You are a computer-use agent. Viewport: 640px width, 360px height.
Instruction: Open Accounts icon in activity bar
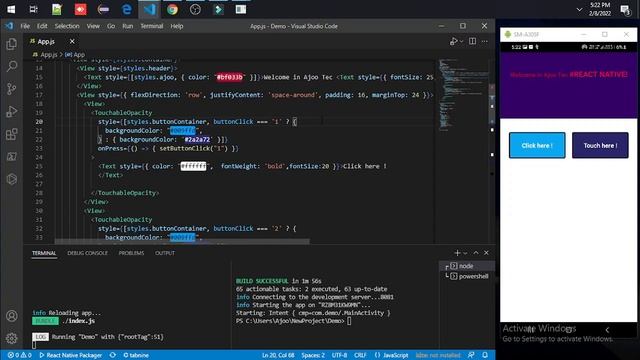(11, 316)
